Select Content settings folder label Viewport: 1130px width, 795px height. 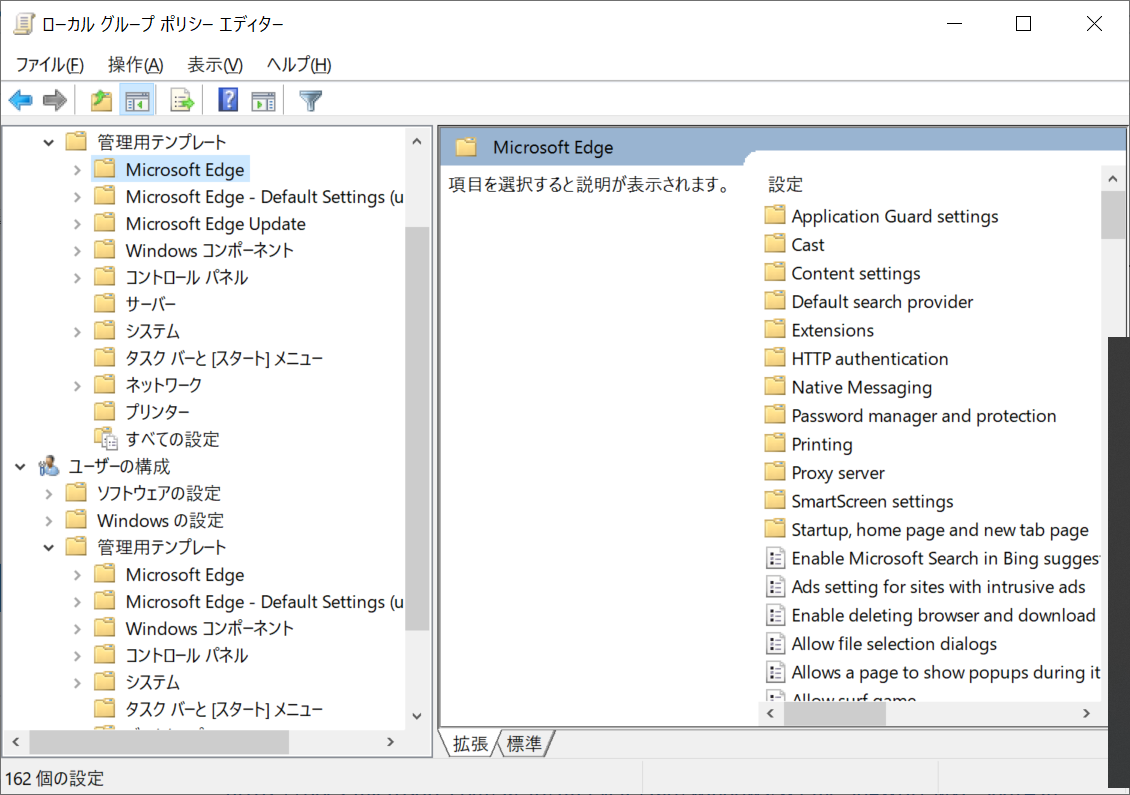tap(855, 273)
